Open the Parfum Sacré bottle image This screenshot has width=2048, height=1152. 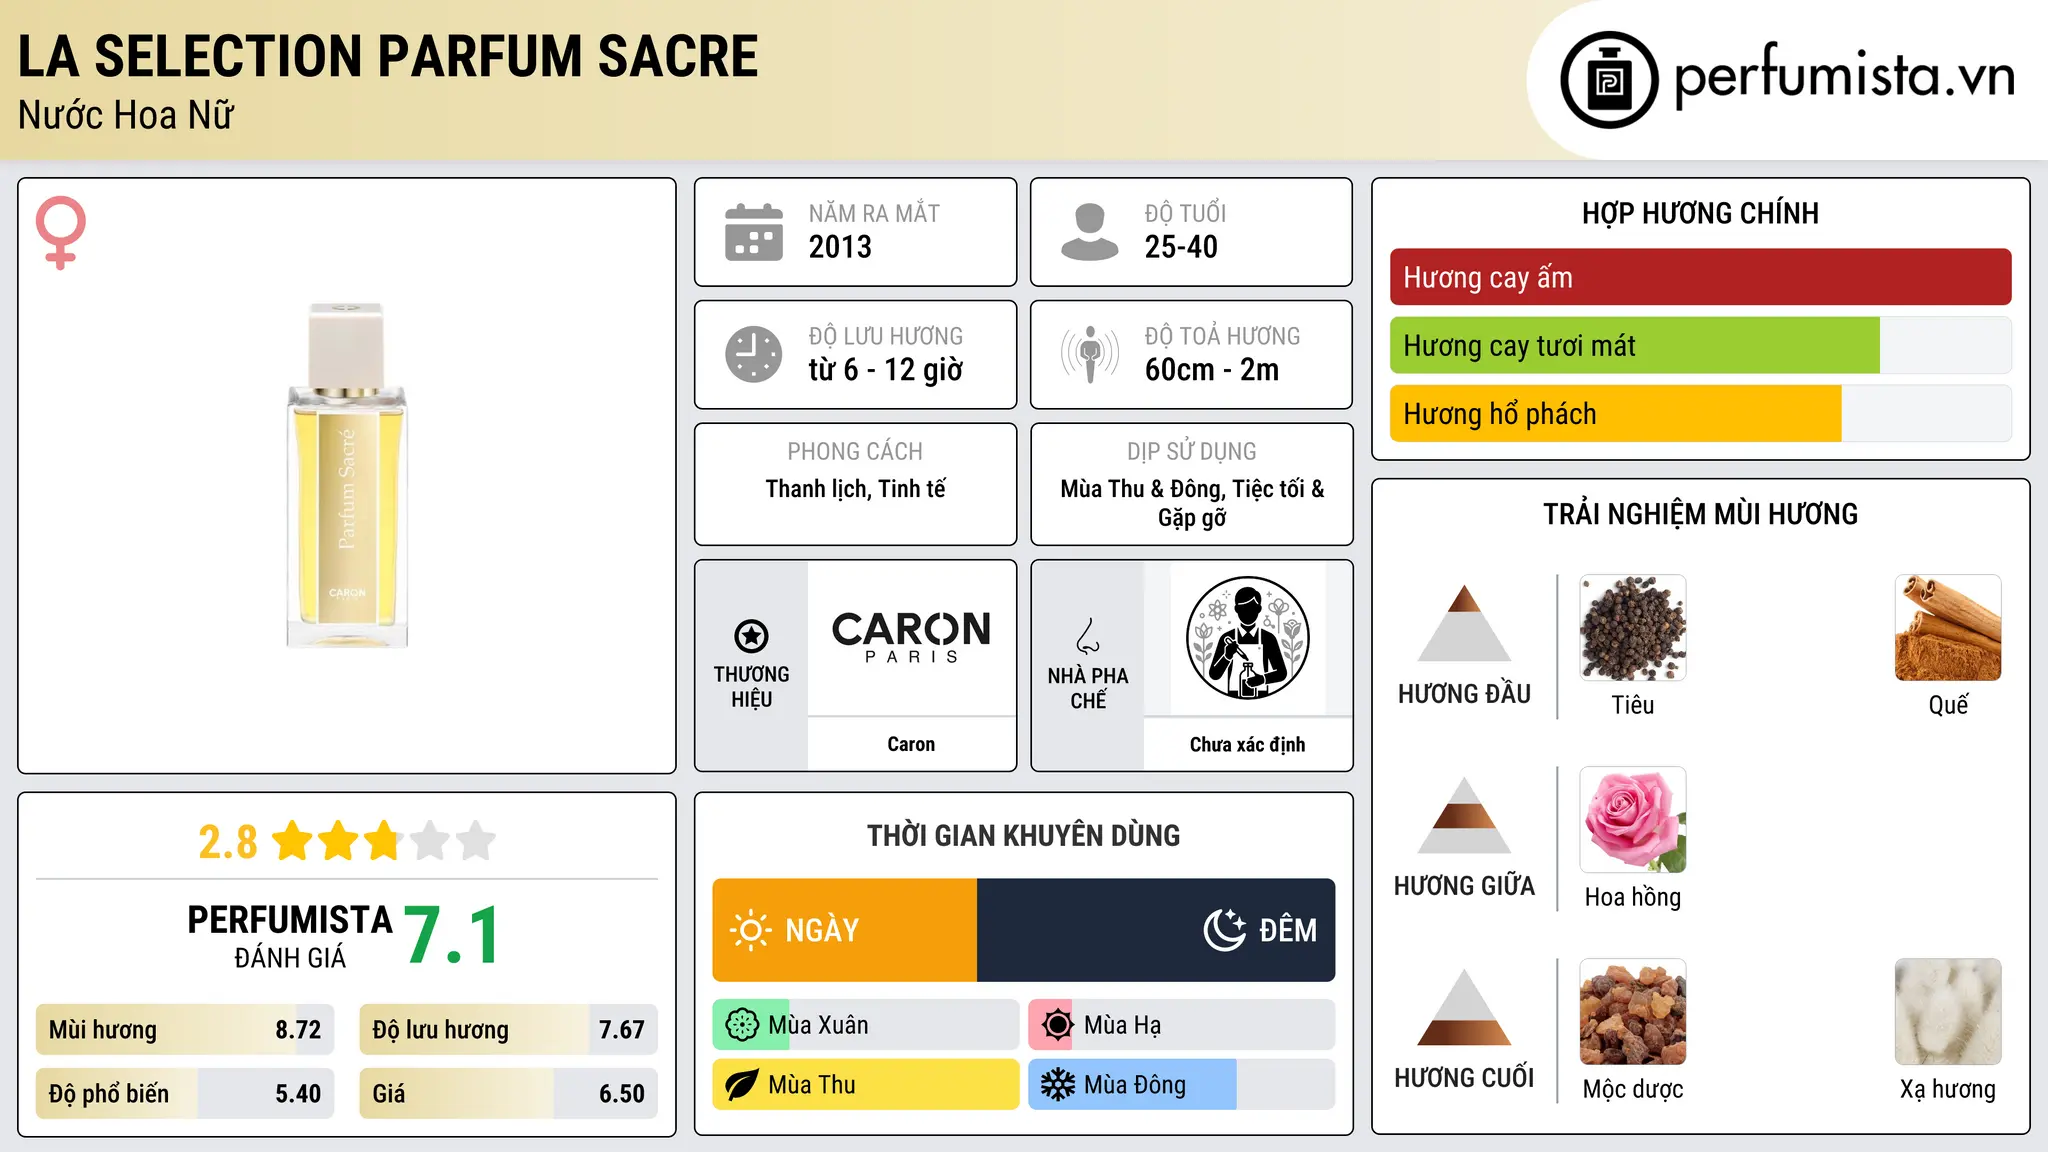[347, 475]
